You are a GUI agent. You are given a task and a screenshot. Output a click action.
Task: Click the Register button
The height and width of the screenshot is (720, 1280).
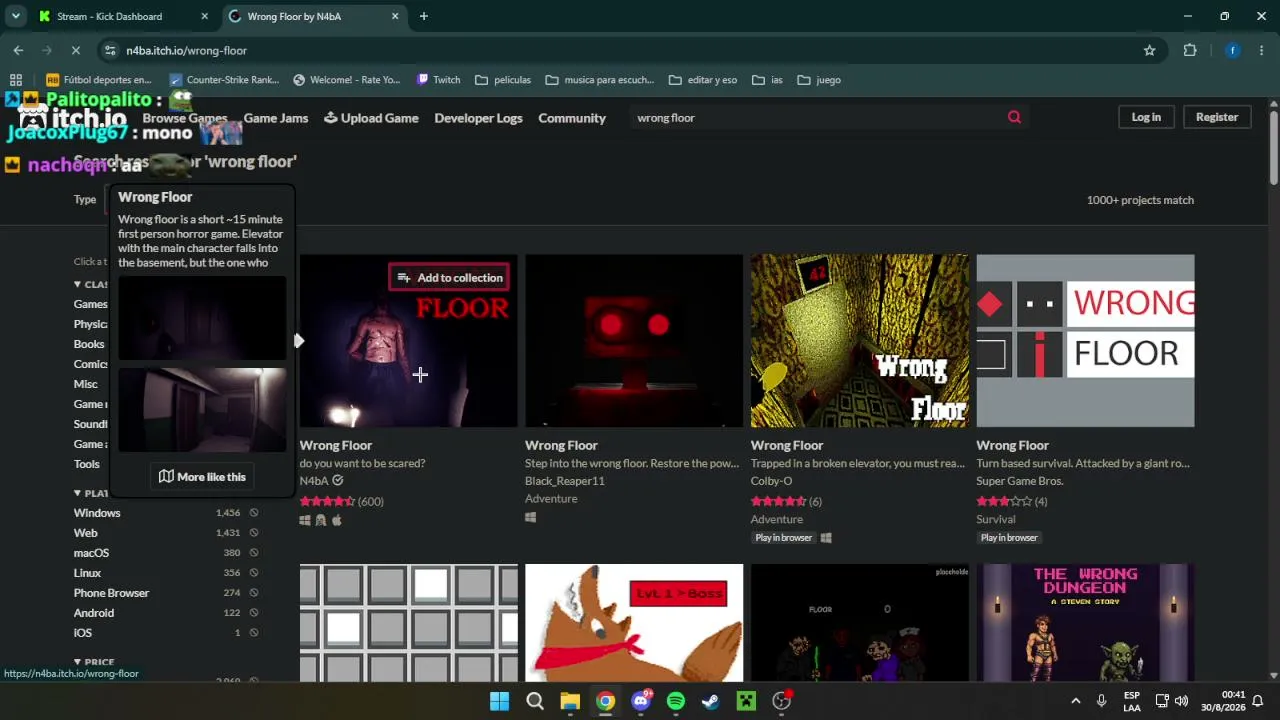click(1217, 117)
